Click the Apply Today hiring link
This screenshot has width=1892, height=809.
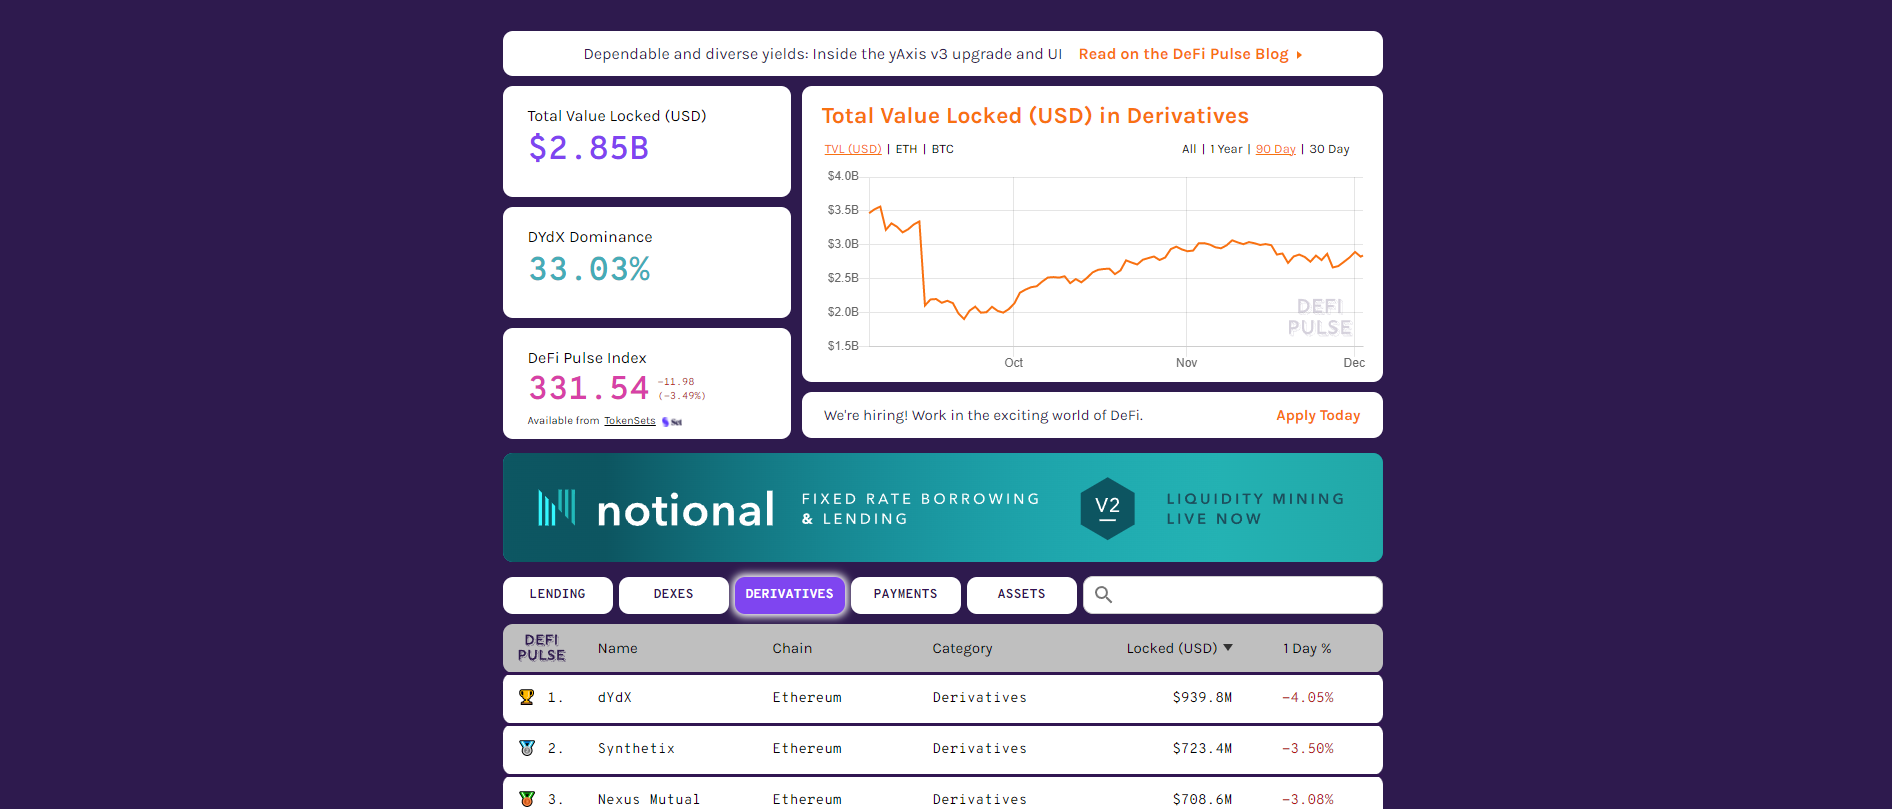point(1318,415)
